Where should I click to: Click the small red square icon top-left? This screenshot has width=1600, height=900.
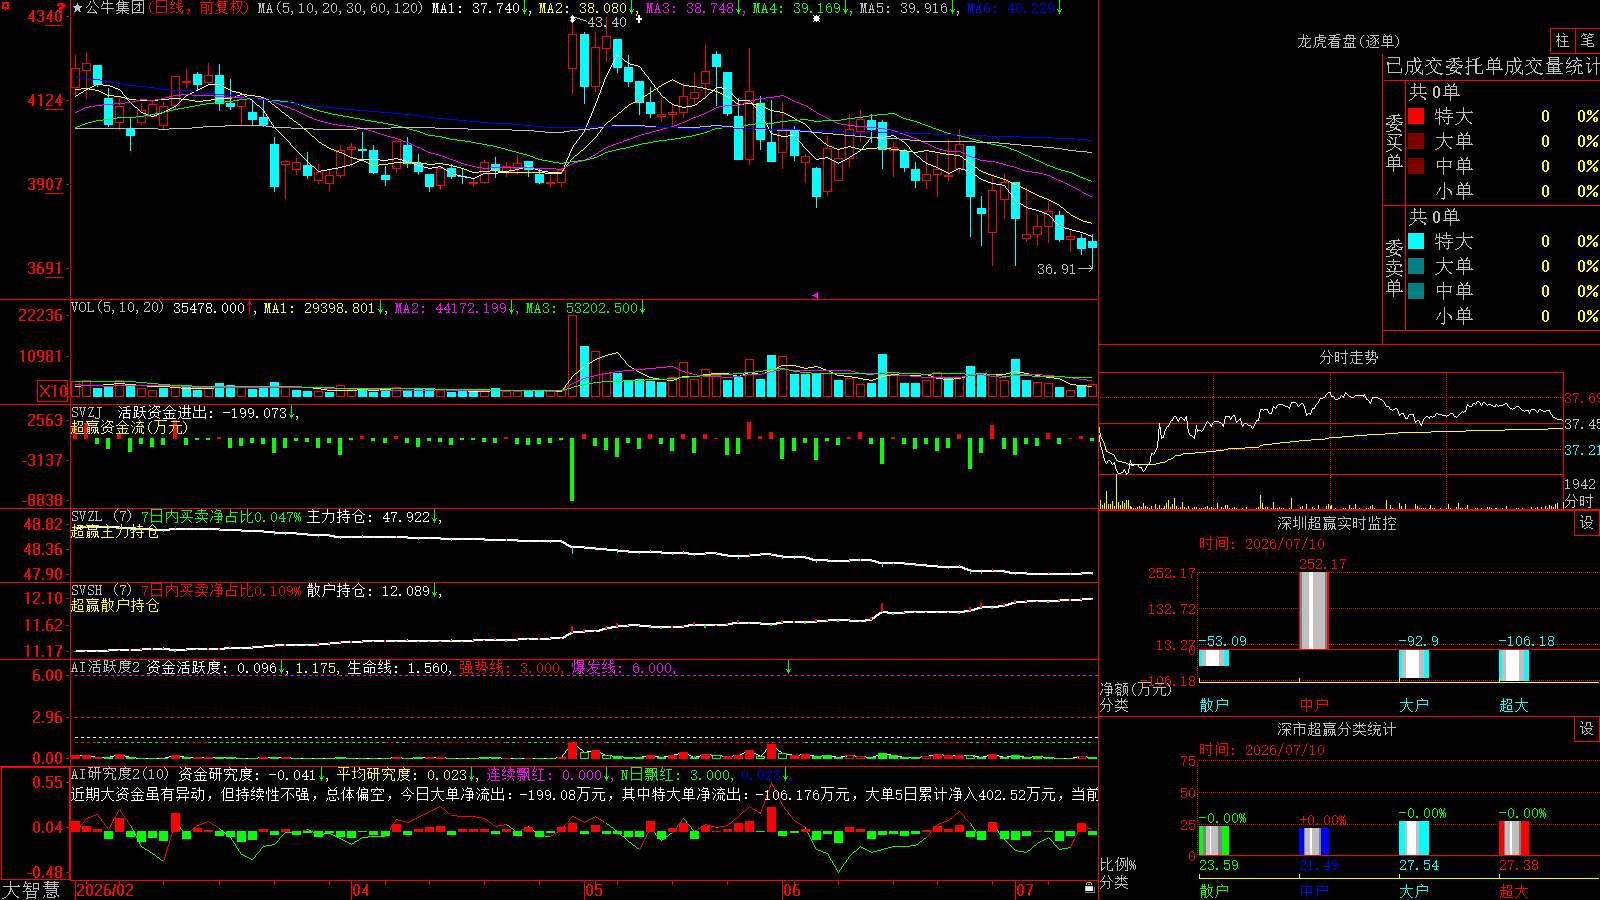point(4,4)
